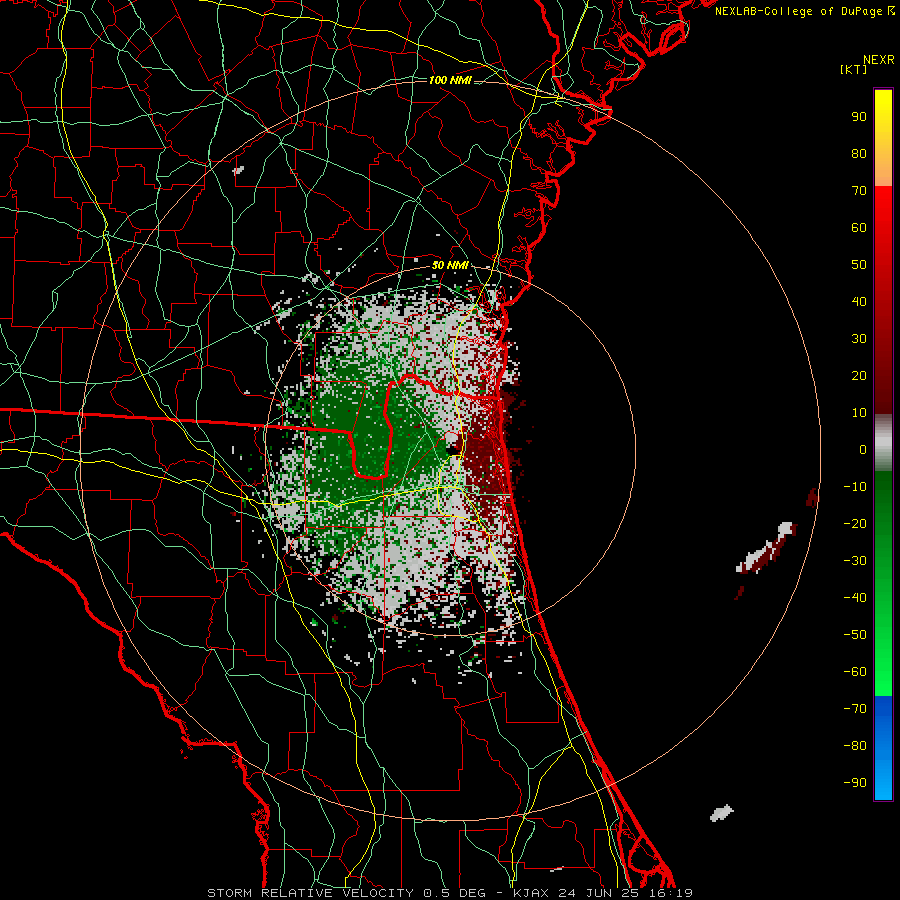Click the isolated gray echo offshore in the southeast
900x900 pixels.
click(x=721, y=813)
